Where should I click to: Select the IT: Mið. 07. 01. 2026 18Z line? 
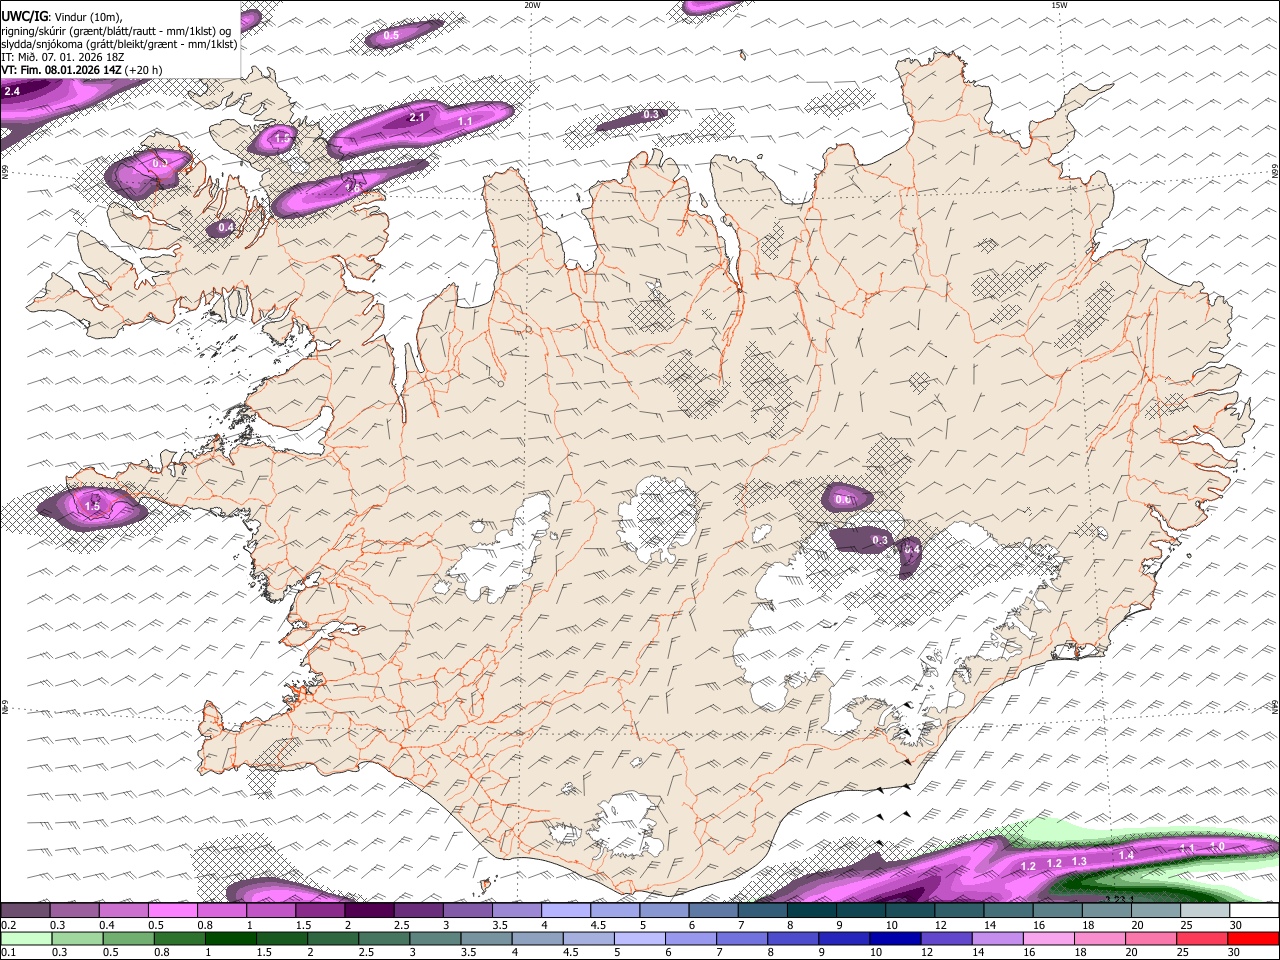pos(63,57)
